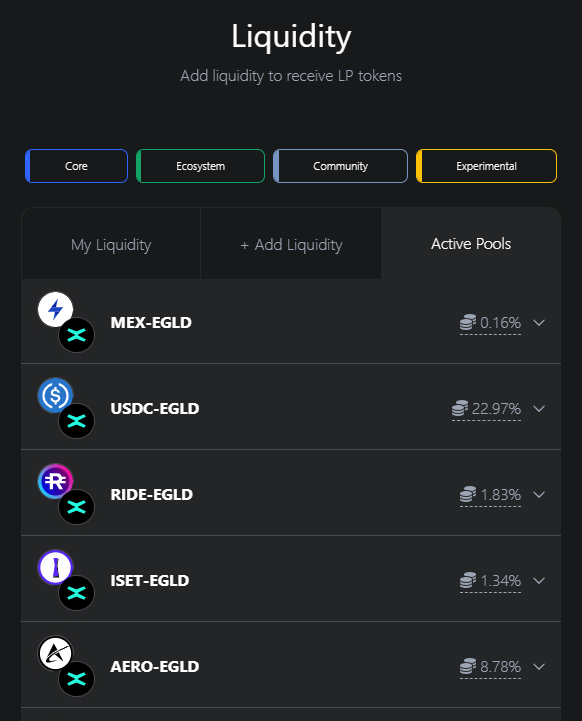Click the USDC dollar token icon

click(55, 395)
